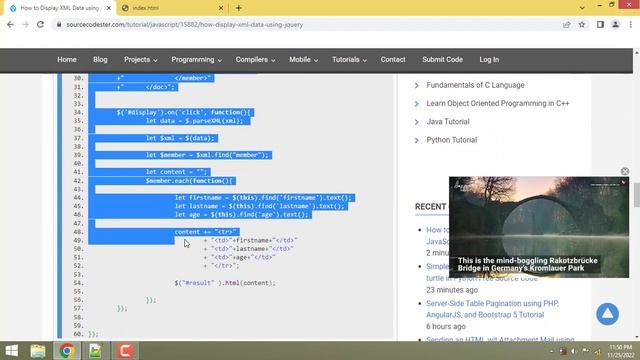Open the share page icon in address bar
Screen dimensions: 640x360
tap(567, 24)
